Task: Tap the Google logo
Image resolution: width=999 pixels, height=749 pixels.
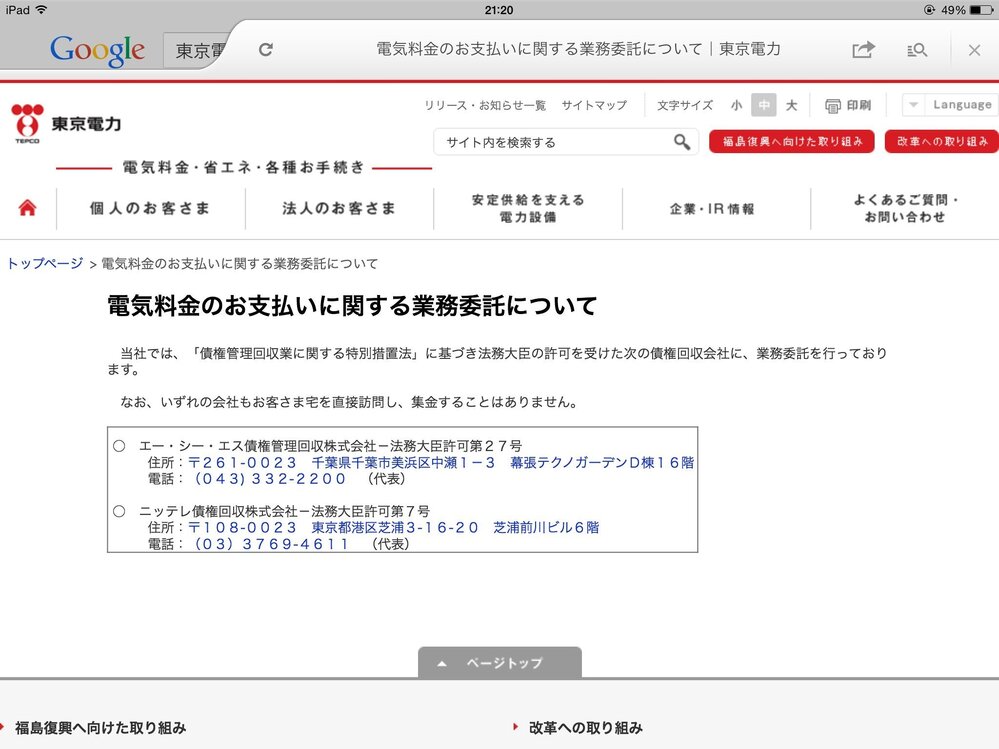Action: tap(97, 50)
